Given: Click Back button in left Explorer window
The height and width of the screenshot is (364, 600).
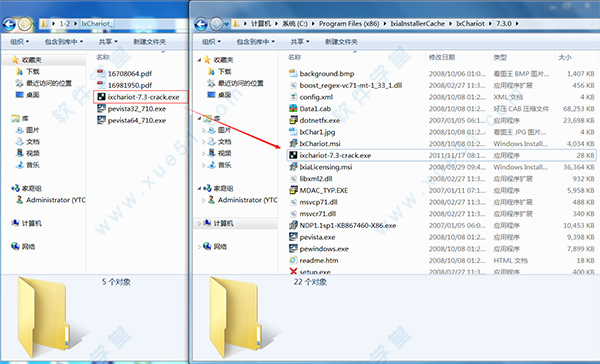Looking at the screenshot, I should (x=9, y=24).
